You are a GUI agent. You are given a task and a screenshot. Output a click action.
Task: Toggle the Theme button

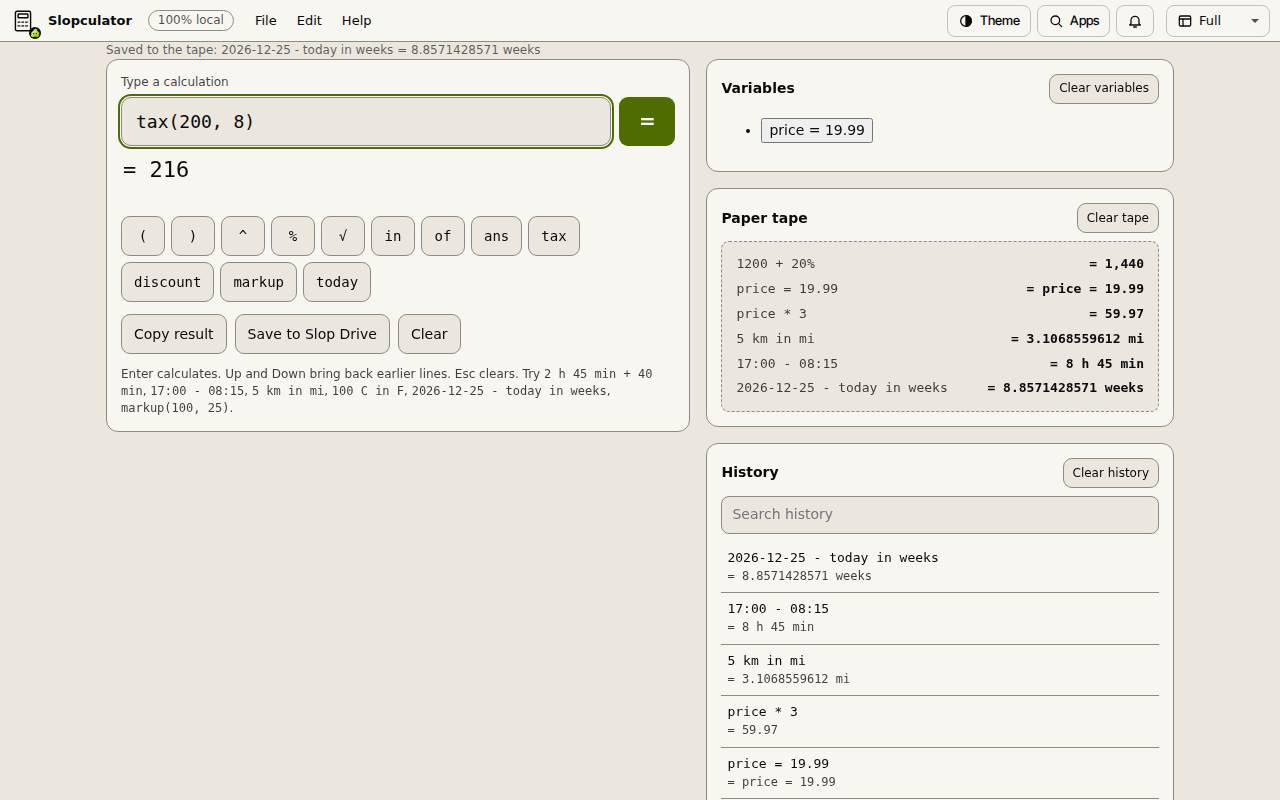(989, 21)
